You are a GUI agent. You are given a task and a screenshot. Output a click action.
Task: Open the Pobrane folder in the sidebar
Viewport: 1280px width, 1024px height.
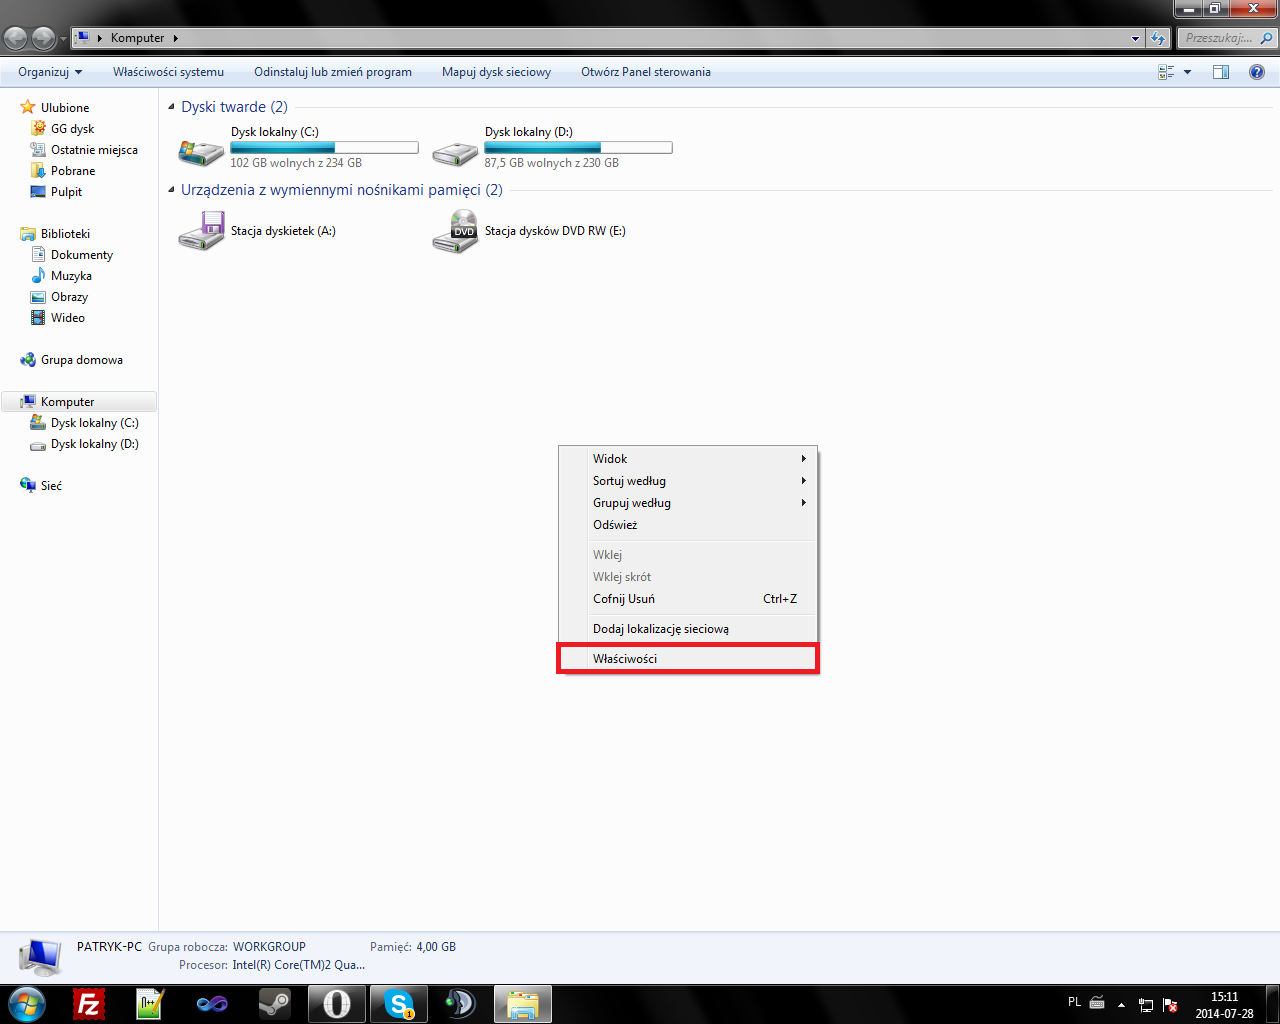(x=63, y=171)
